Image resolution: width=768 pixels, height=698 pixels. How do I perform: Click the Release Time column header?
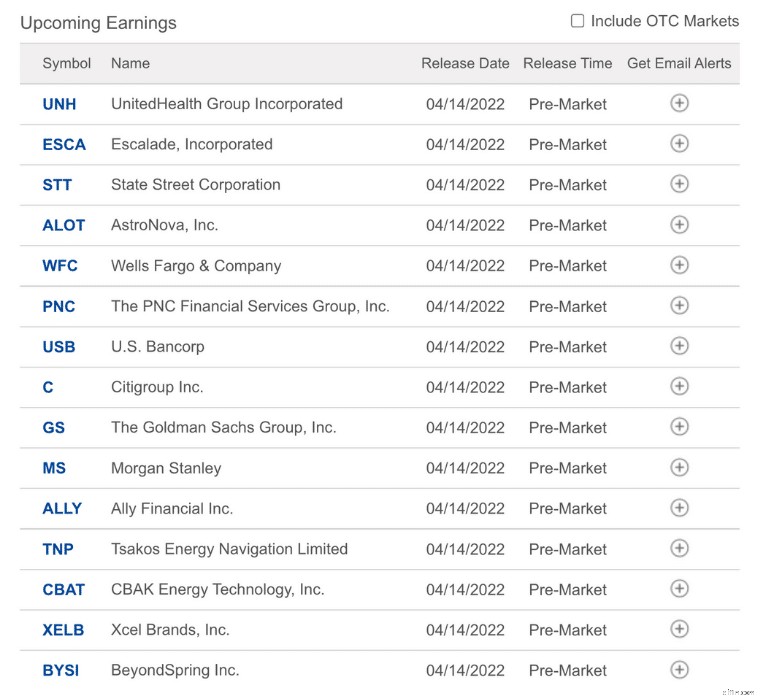pos(568,64)
